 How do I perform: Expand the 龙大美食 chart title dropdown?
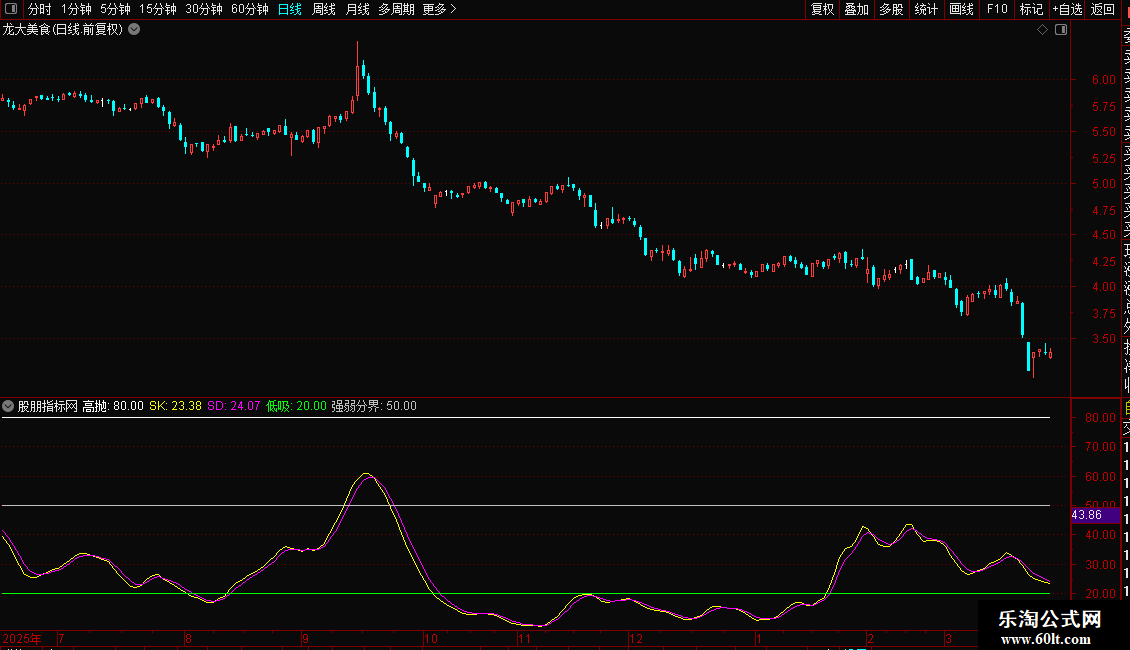[x=134, y=30]
